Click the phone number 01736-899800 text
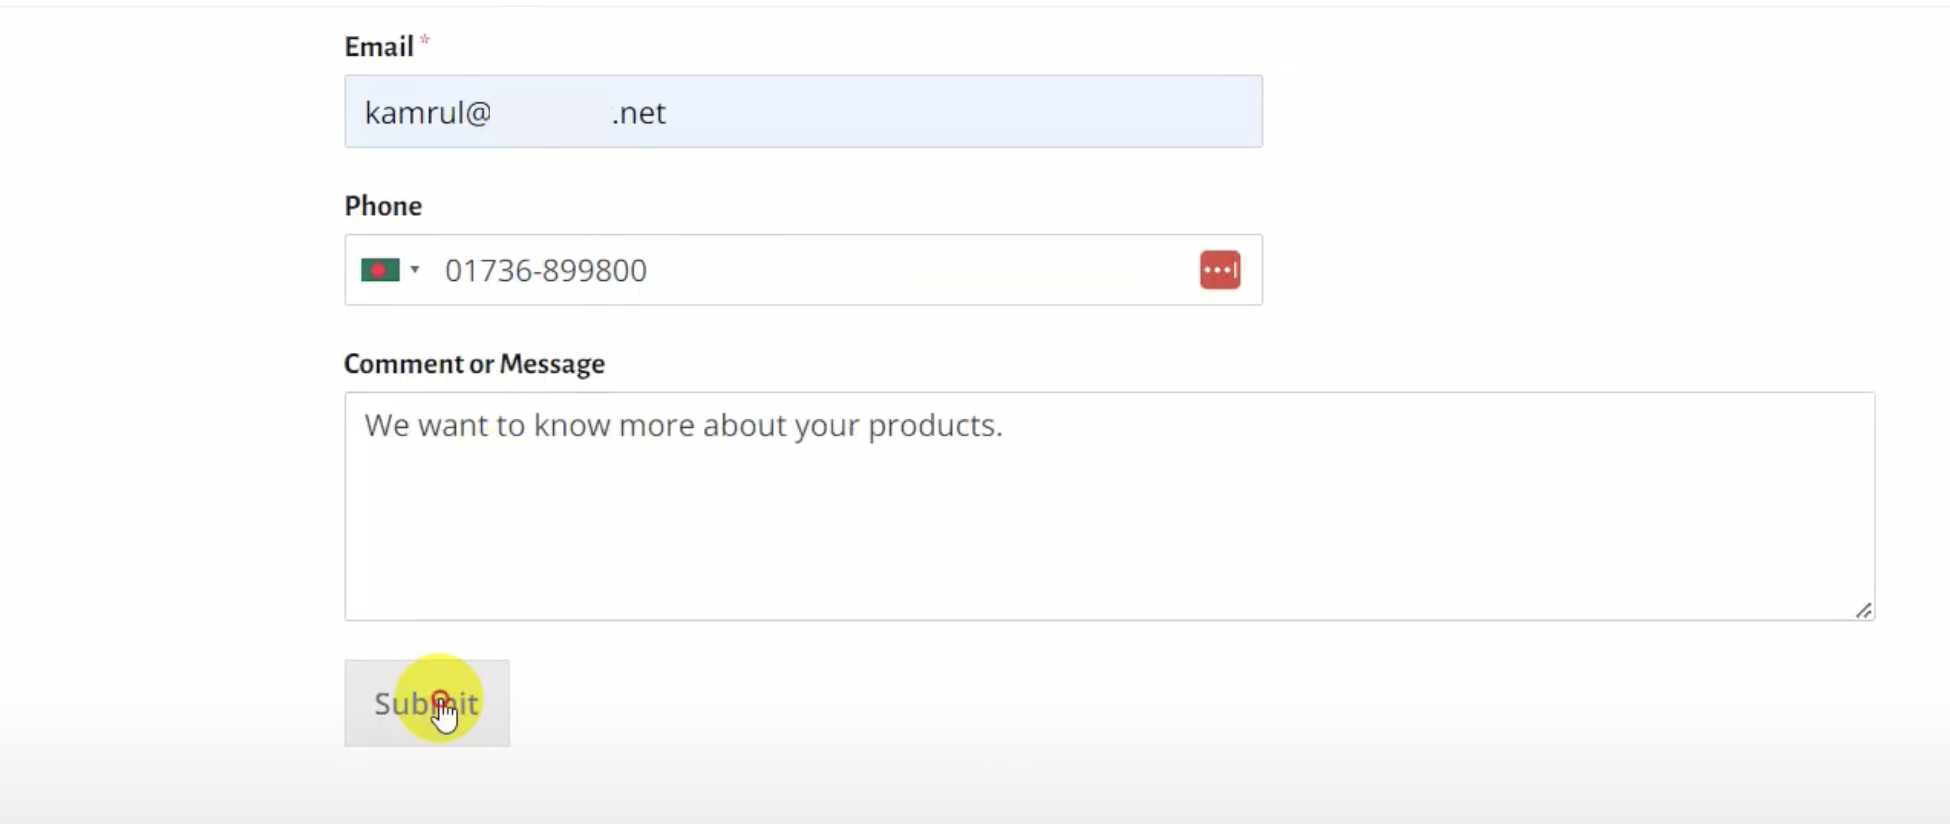 coord(546,271)
